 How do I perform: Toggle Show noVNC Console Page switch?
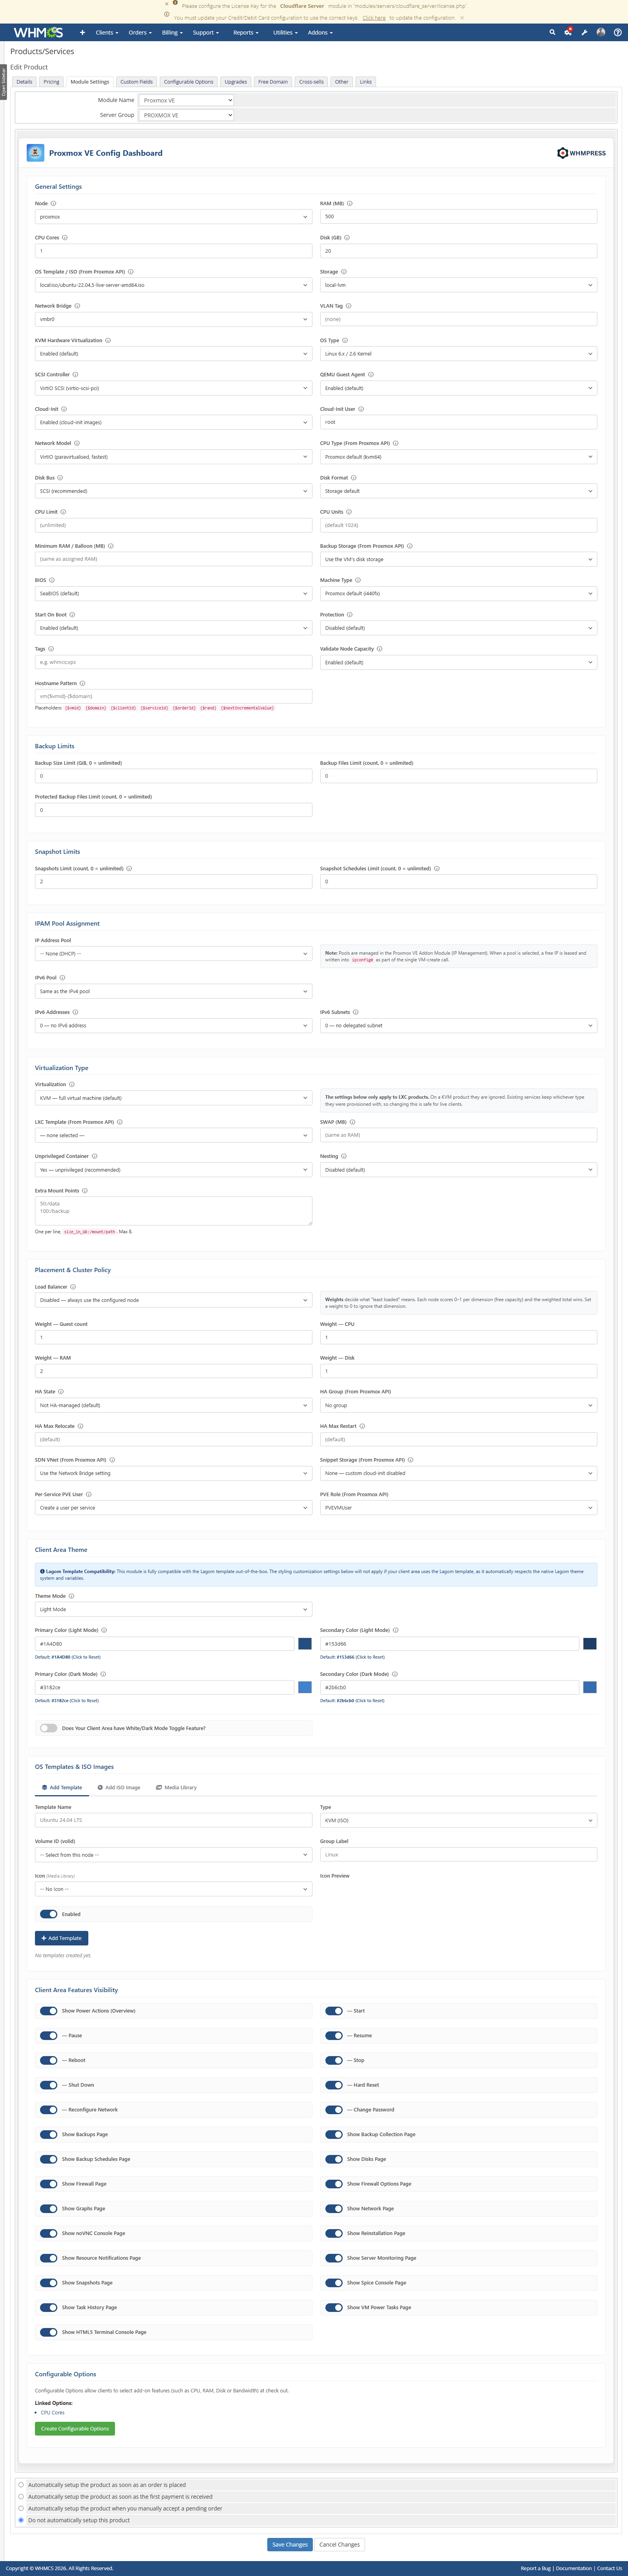point(48,2233)
